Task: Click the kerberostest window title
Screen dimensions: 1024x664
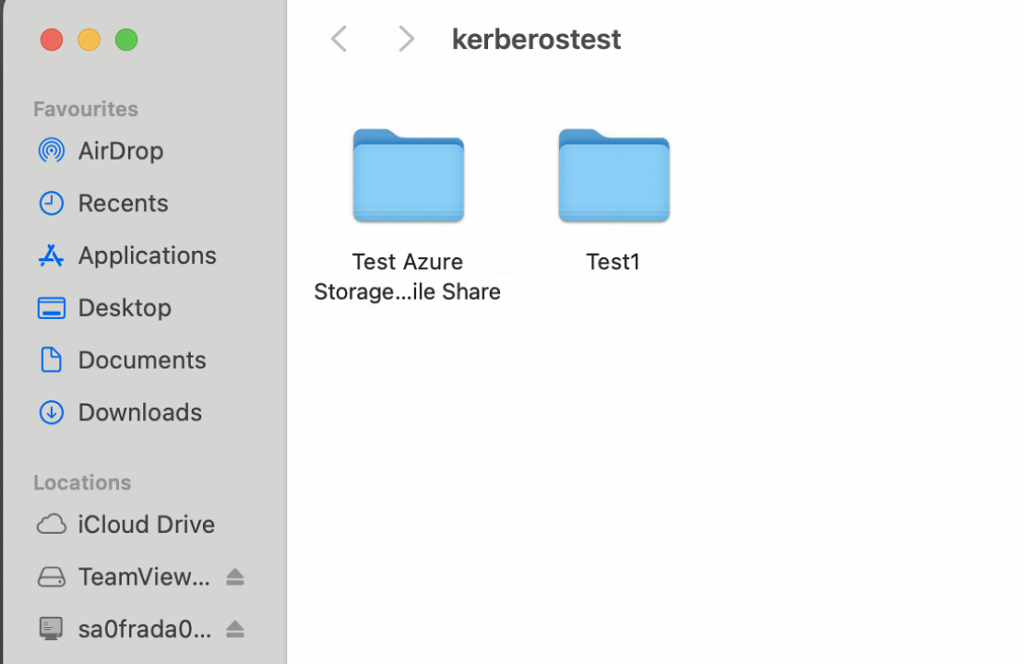Action: point(536,39)
